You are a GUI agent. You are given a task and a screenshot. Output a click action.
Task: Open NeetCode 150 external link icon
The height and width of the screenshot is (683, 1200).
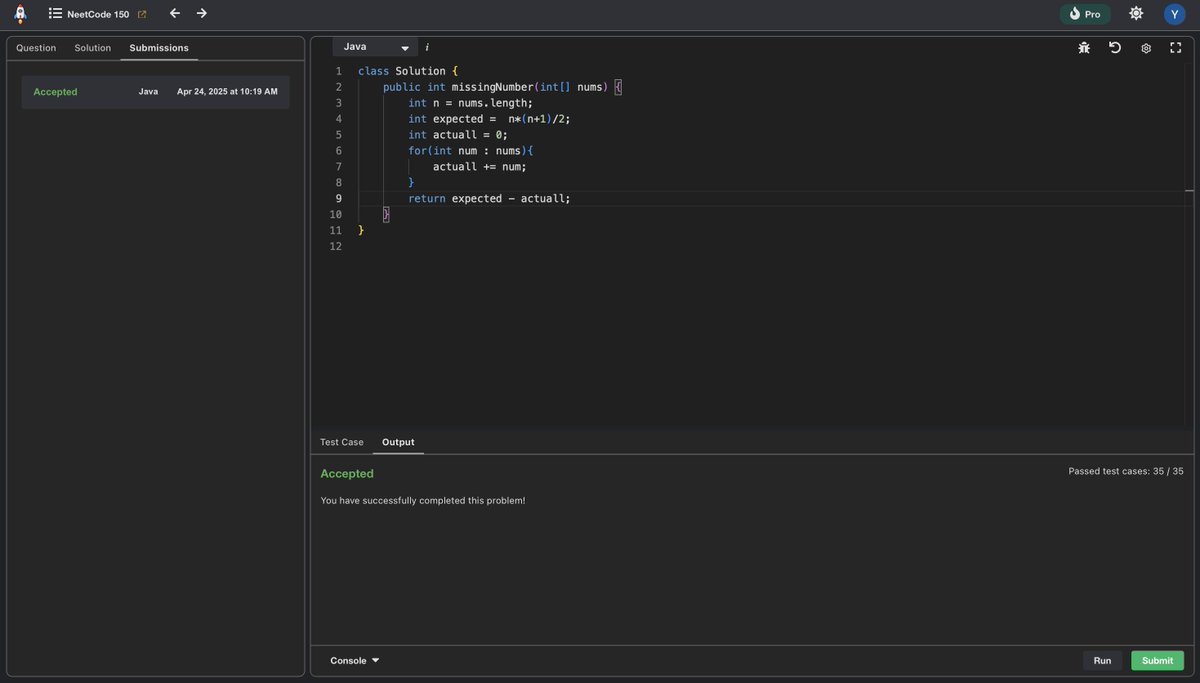pyautogui.click(x=142, y=14)
